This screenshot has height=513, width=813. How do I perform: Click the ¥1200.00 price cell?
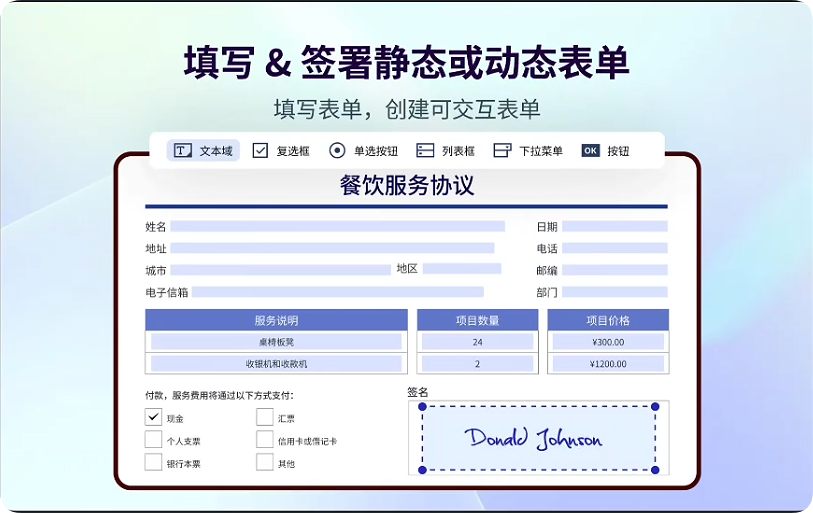pyautogui.click(x=608, y=364)
